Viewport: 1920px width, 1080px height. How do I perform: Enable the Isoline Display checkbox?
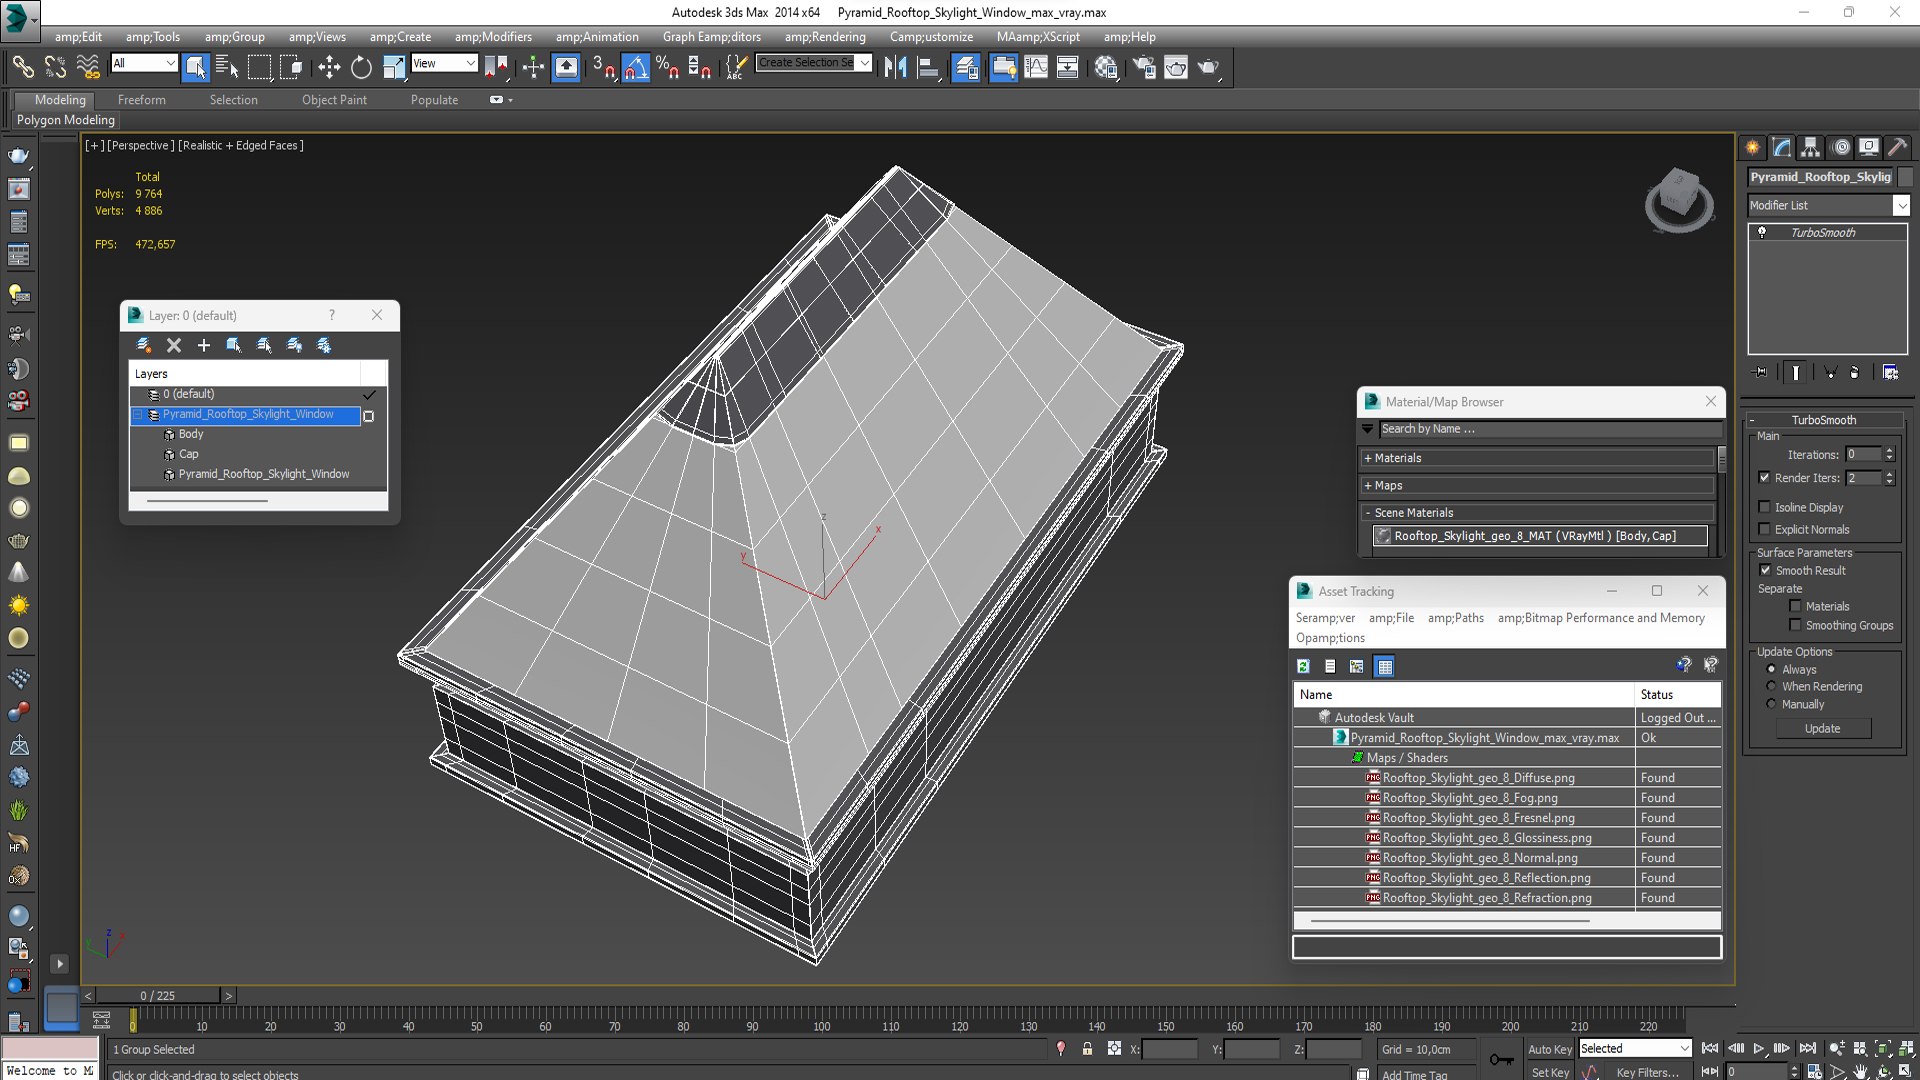pyautogui.click(x=1764, y=507)
